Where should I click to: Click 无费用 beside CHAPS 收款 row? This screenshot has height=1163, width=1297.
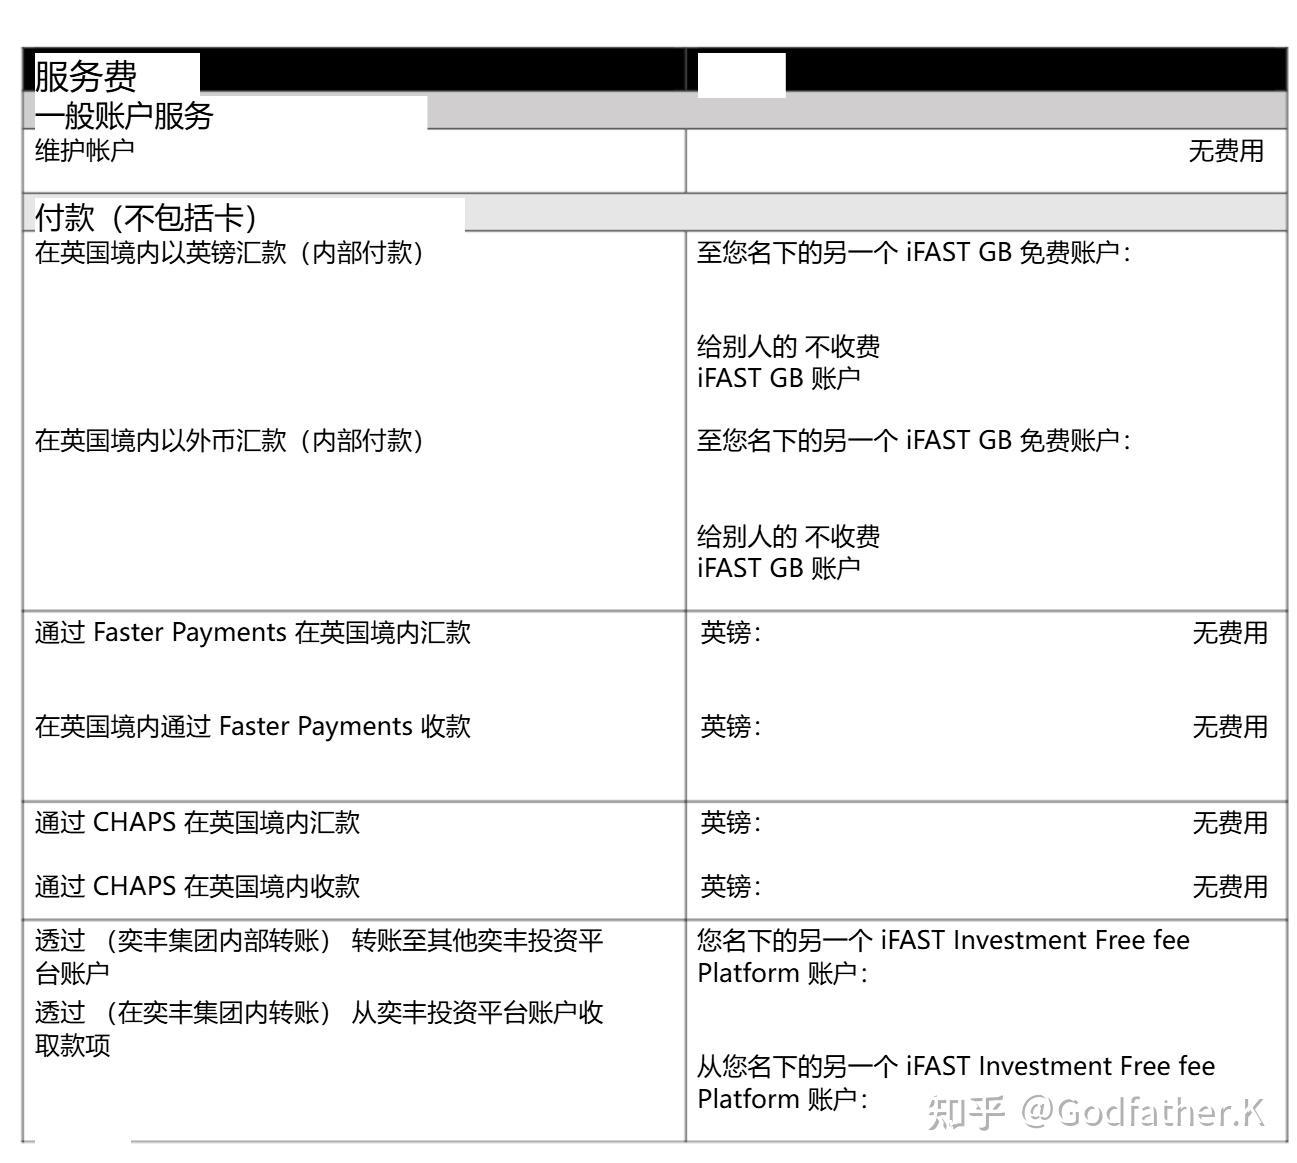(x=1227, y=885)
